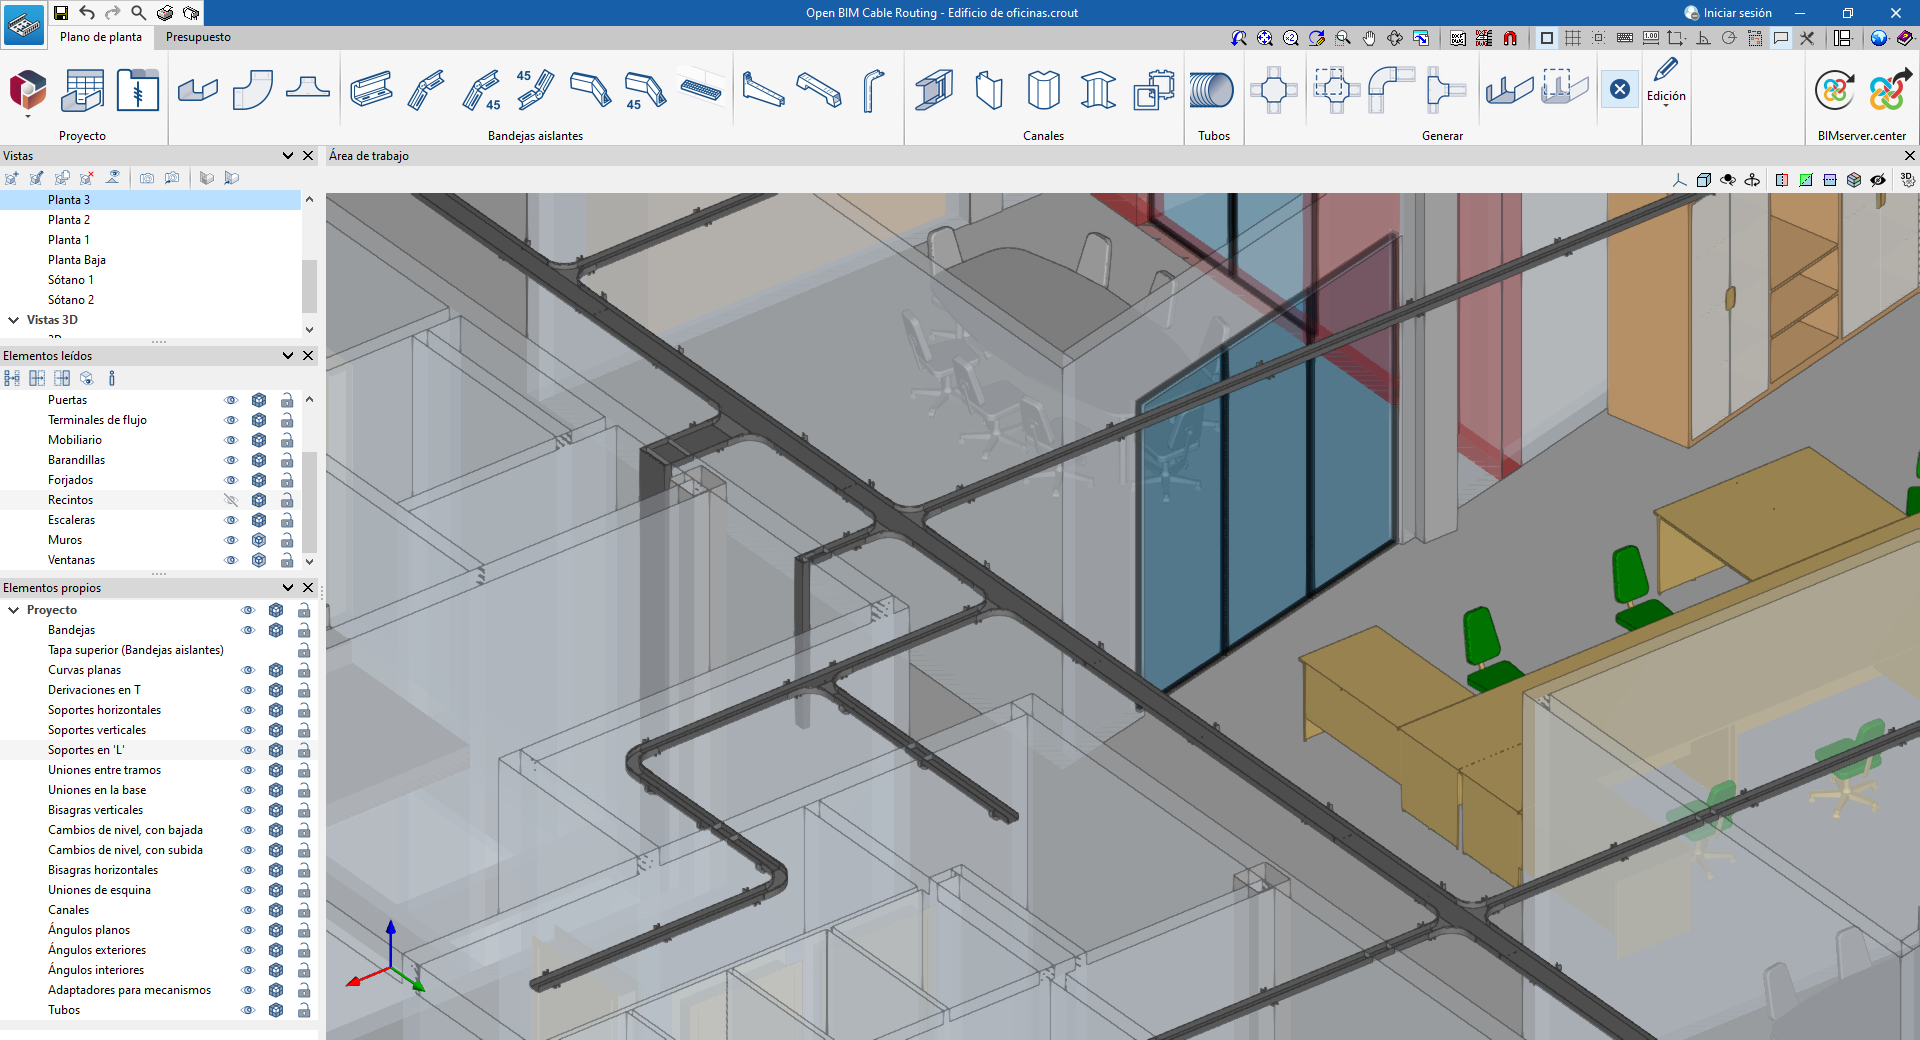Open the Elementos propios panel dropdown chevron
Image resolution: width=1920 pixels, height=1040 pixels.
point(288,588)
